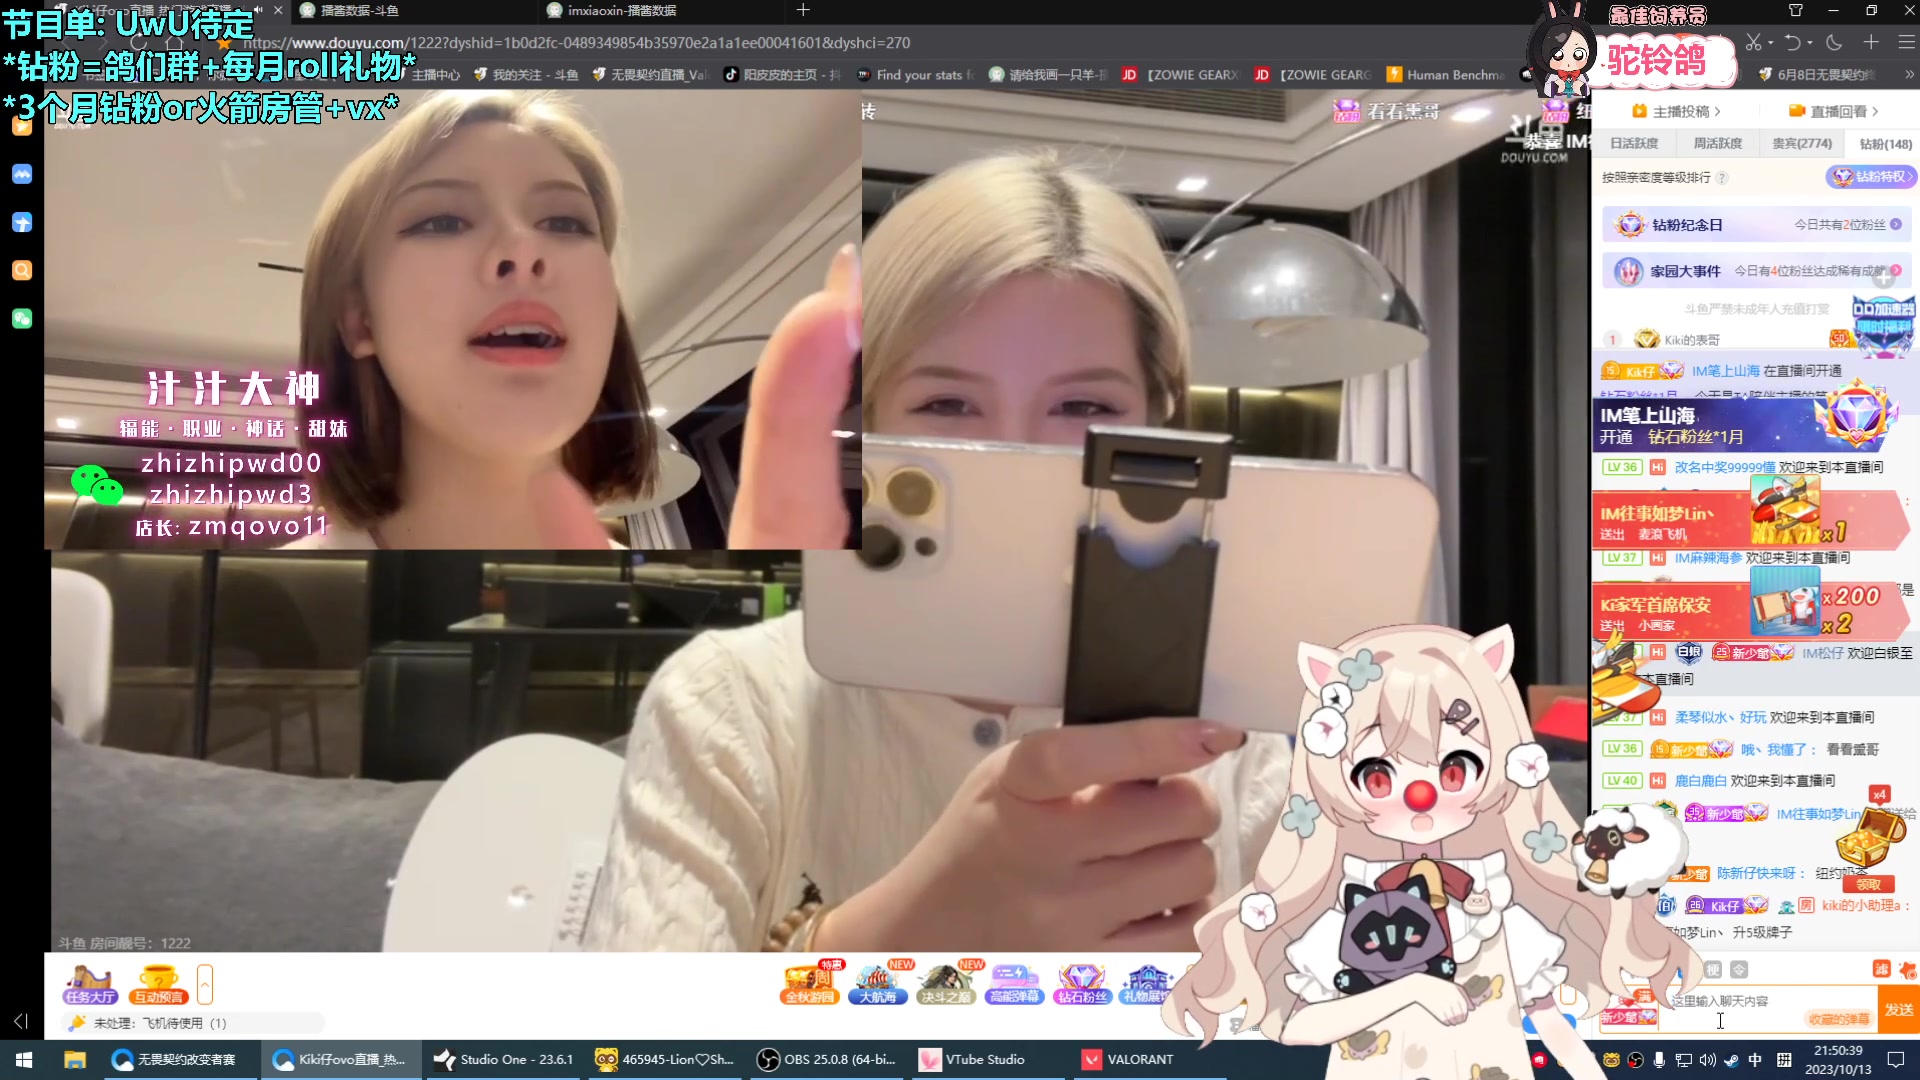Switch to OBS 25.0.8 taskbar window
The width and height of the screenshot is (1920, 1080).
pyautogui.click(x=828, y=1059)
